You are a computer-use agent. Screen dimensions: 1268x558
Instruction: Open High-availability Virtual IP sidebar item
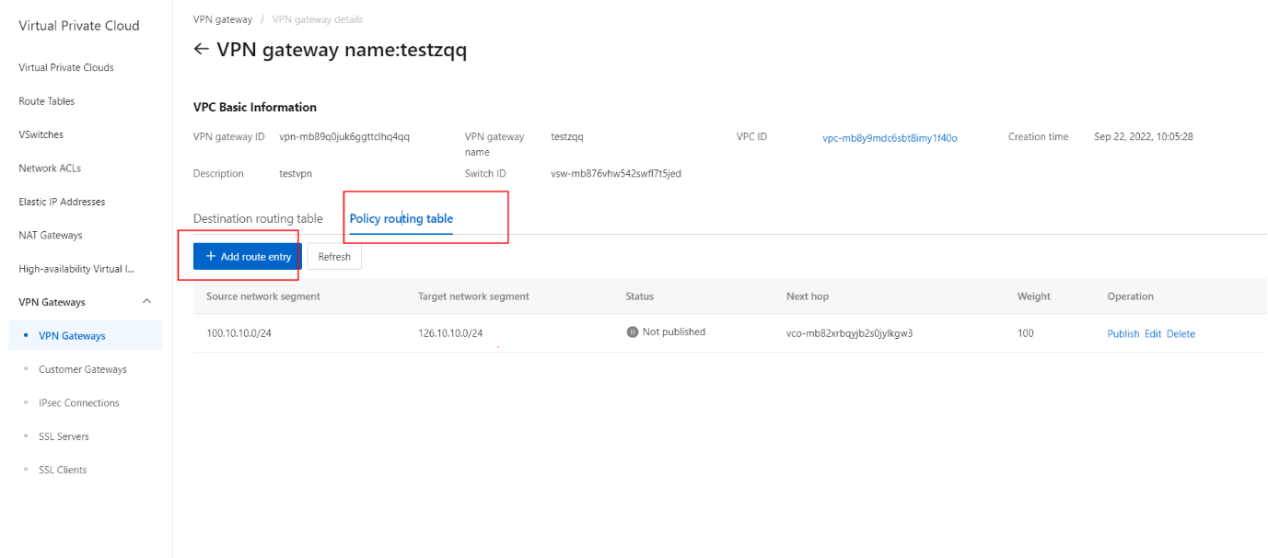coord(76,269)
